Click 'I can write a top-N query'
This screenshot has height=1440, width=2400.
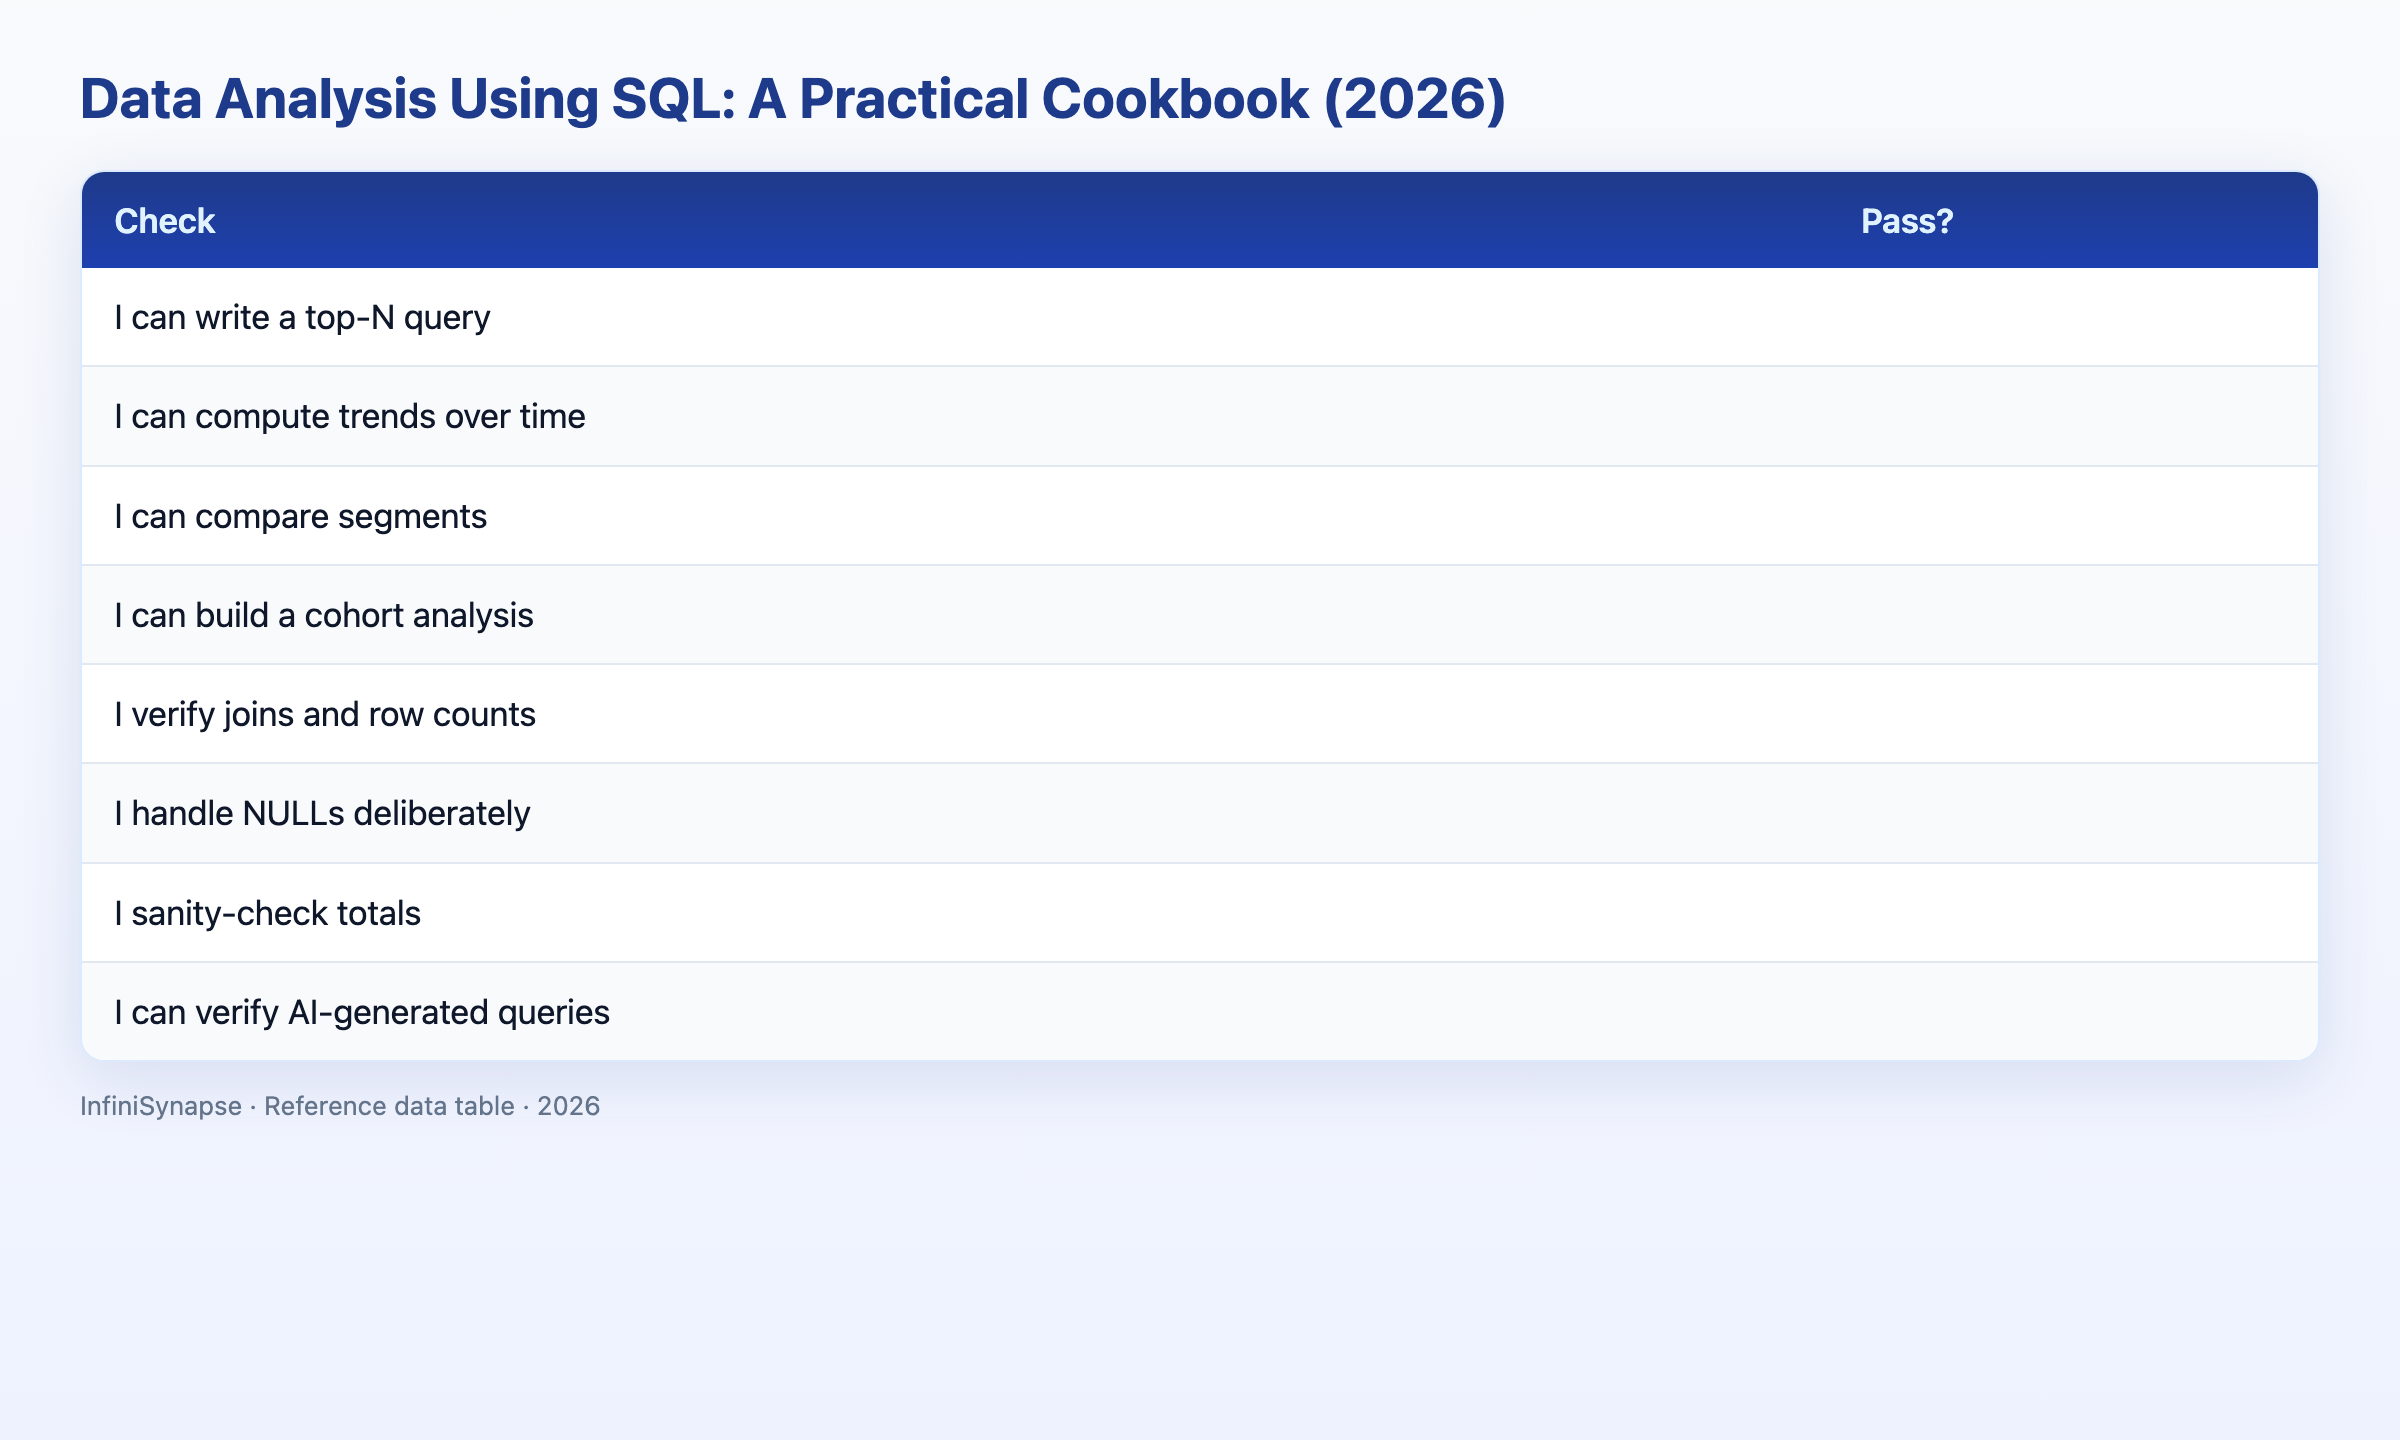[x=302, y=318]
